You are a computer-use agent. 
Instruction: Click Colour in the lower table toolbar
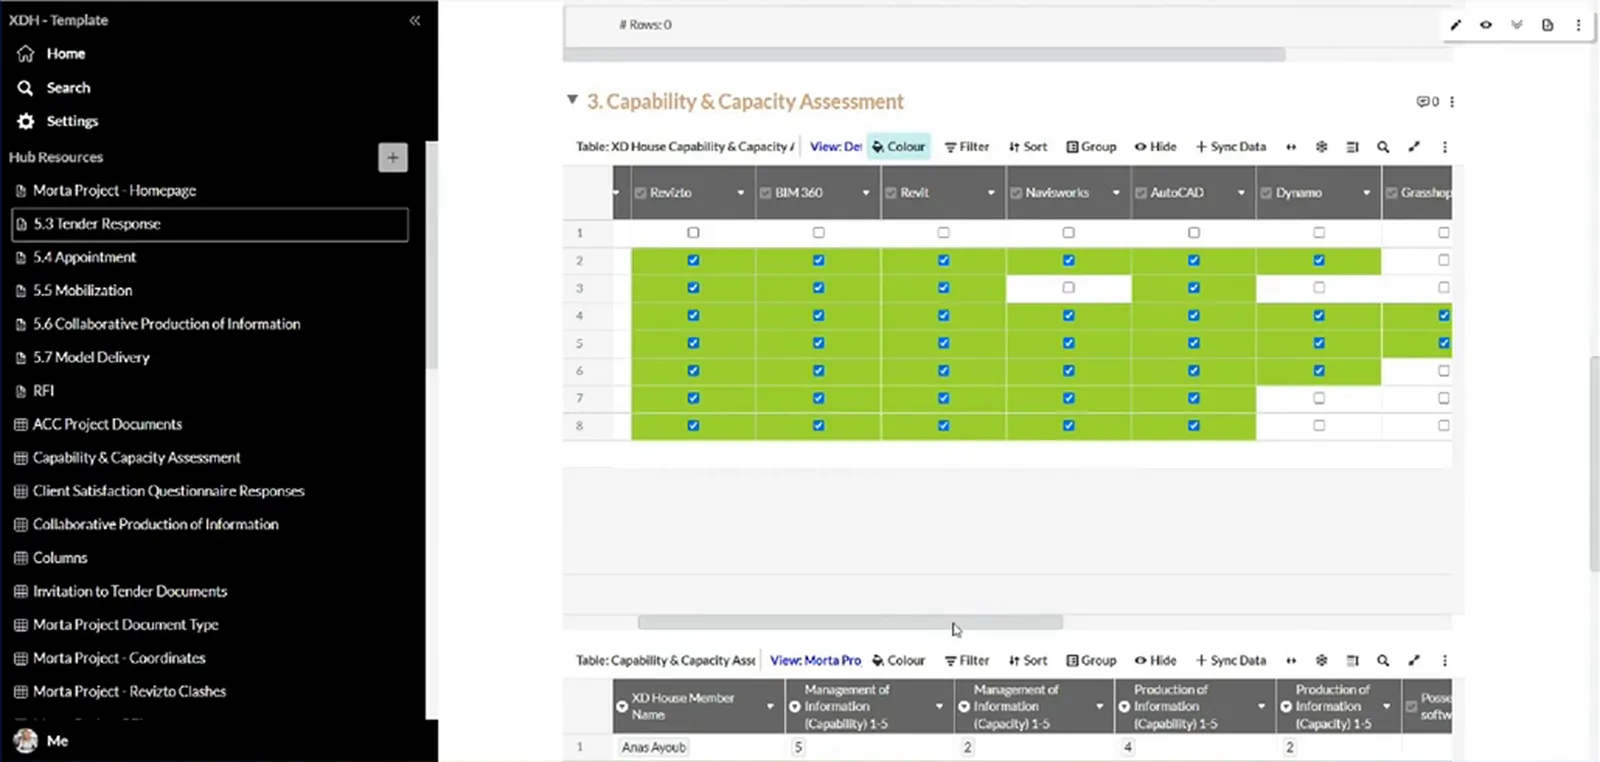(x=898, y=661)
